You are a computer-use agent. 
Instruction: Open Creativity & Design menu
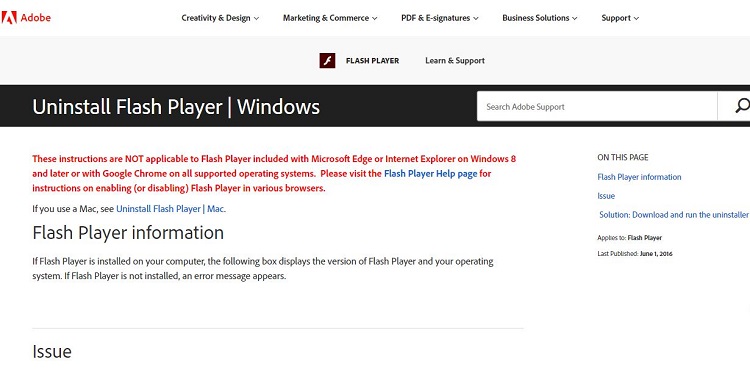tap(220, 18)
